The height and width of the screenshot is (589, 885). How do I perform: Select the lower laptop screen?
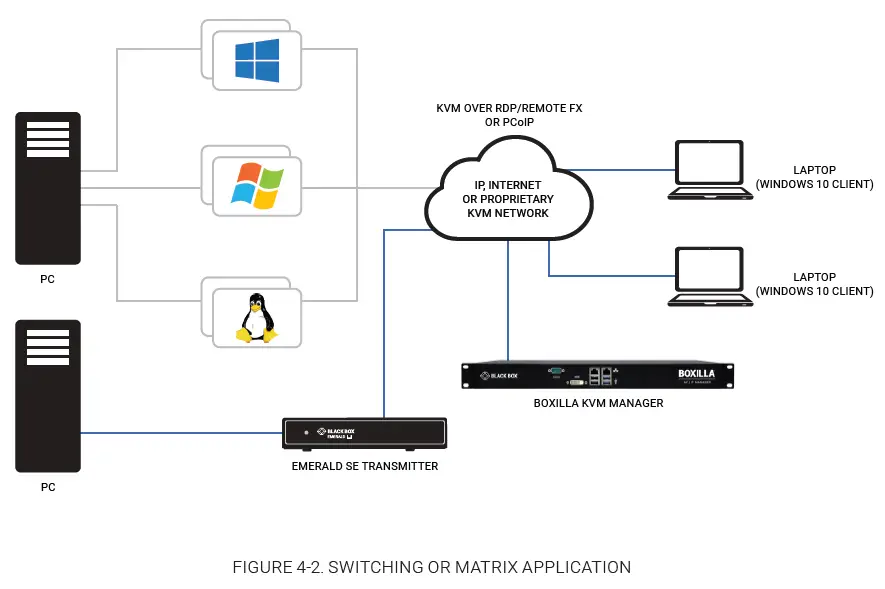point(709,268)
